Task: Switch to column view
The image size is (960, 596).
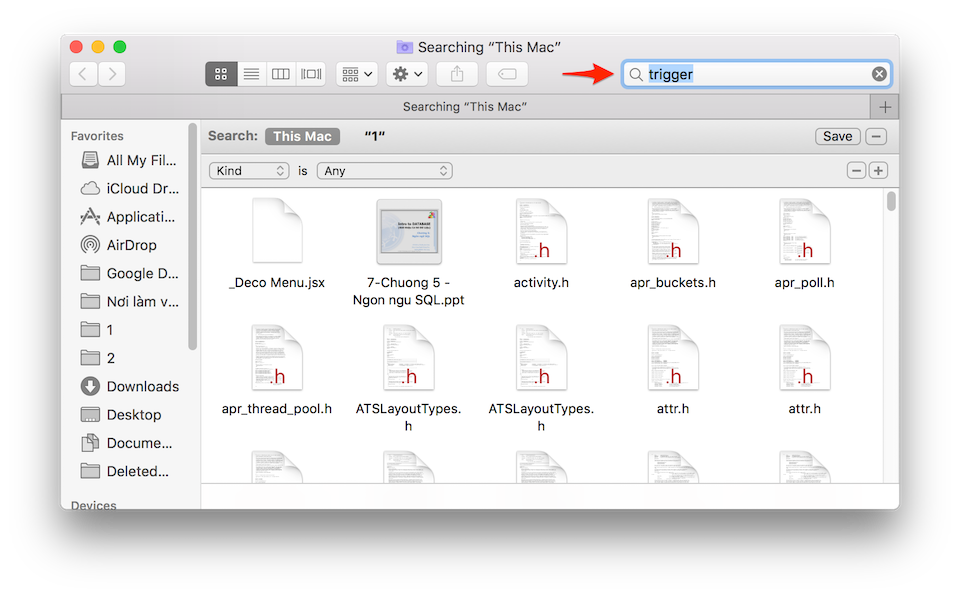Action: tap(280, 73)
